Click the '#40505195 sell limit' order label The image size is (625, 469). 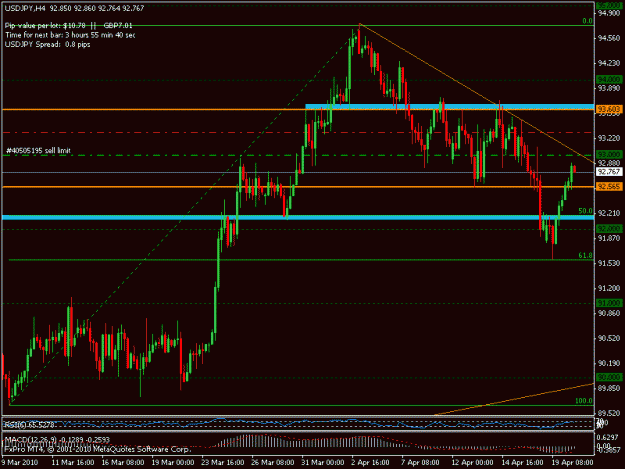[x=38, y=151]
